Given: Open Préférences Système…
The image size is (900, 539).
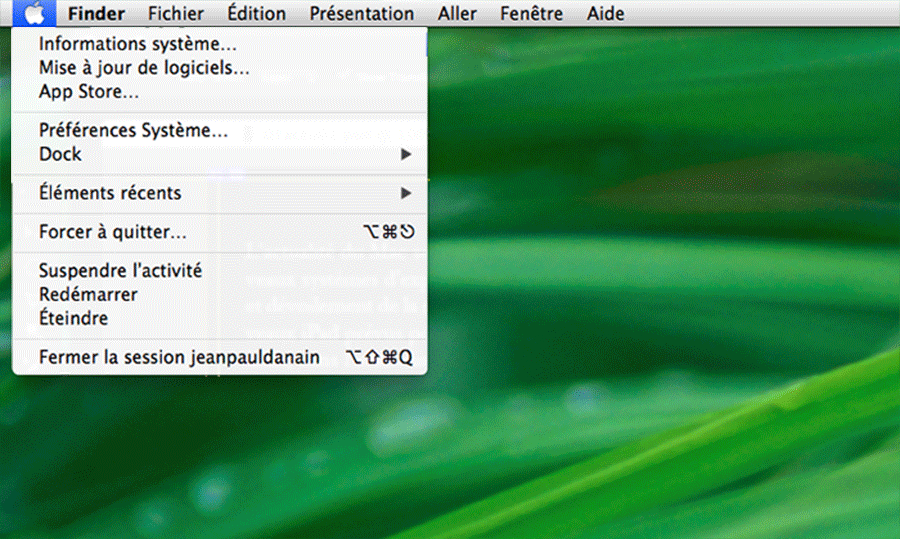Looking at the screenshot, I should point(133,130).
